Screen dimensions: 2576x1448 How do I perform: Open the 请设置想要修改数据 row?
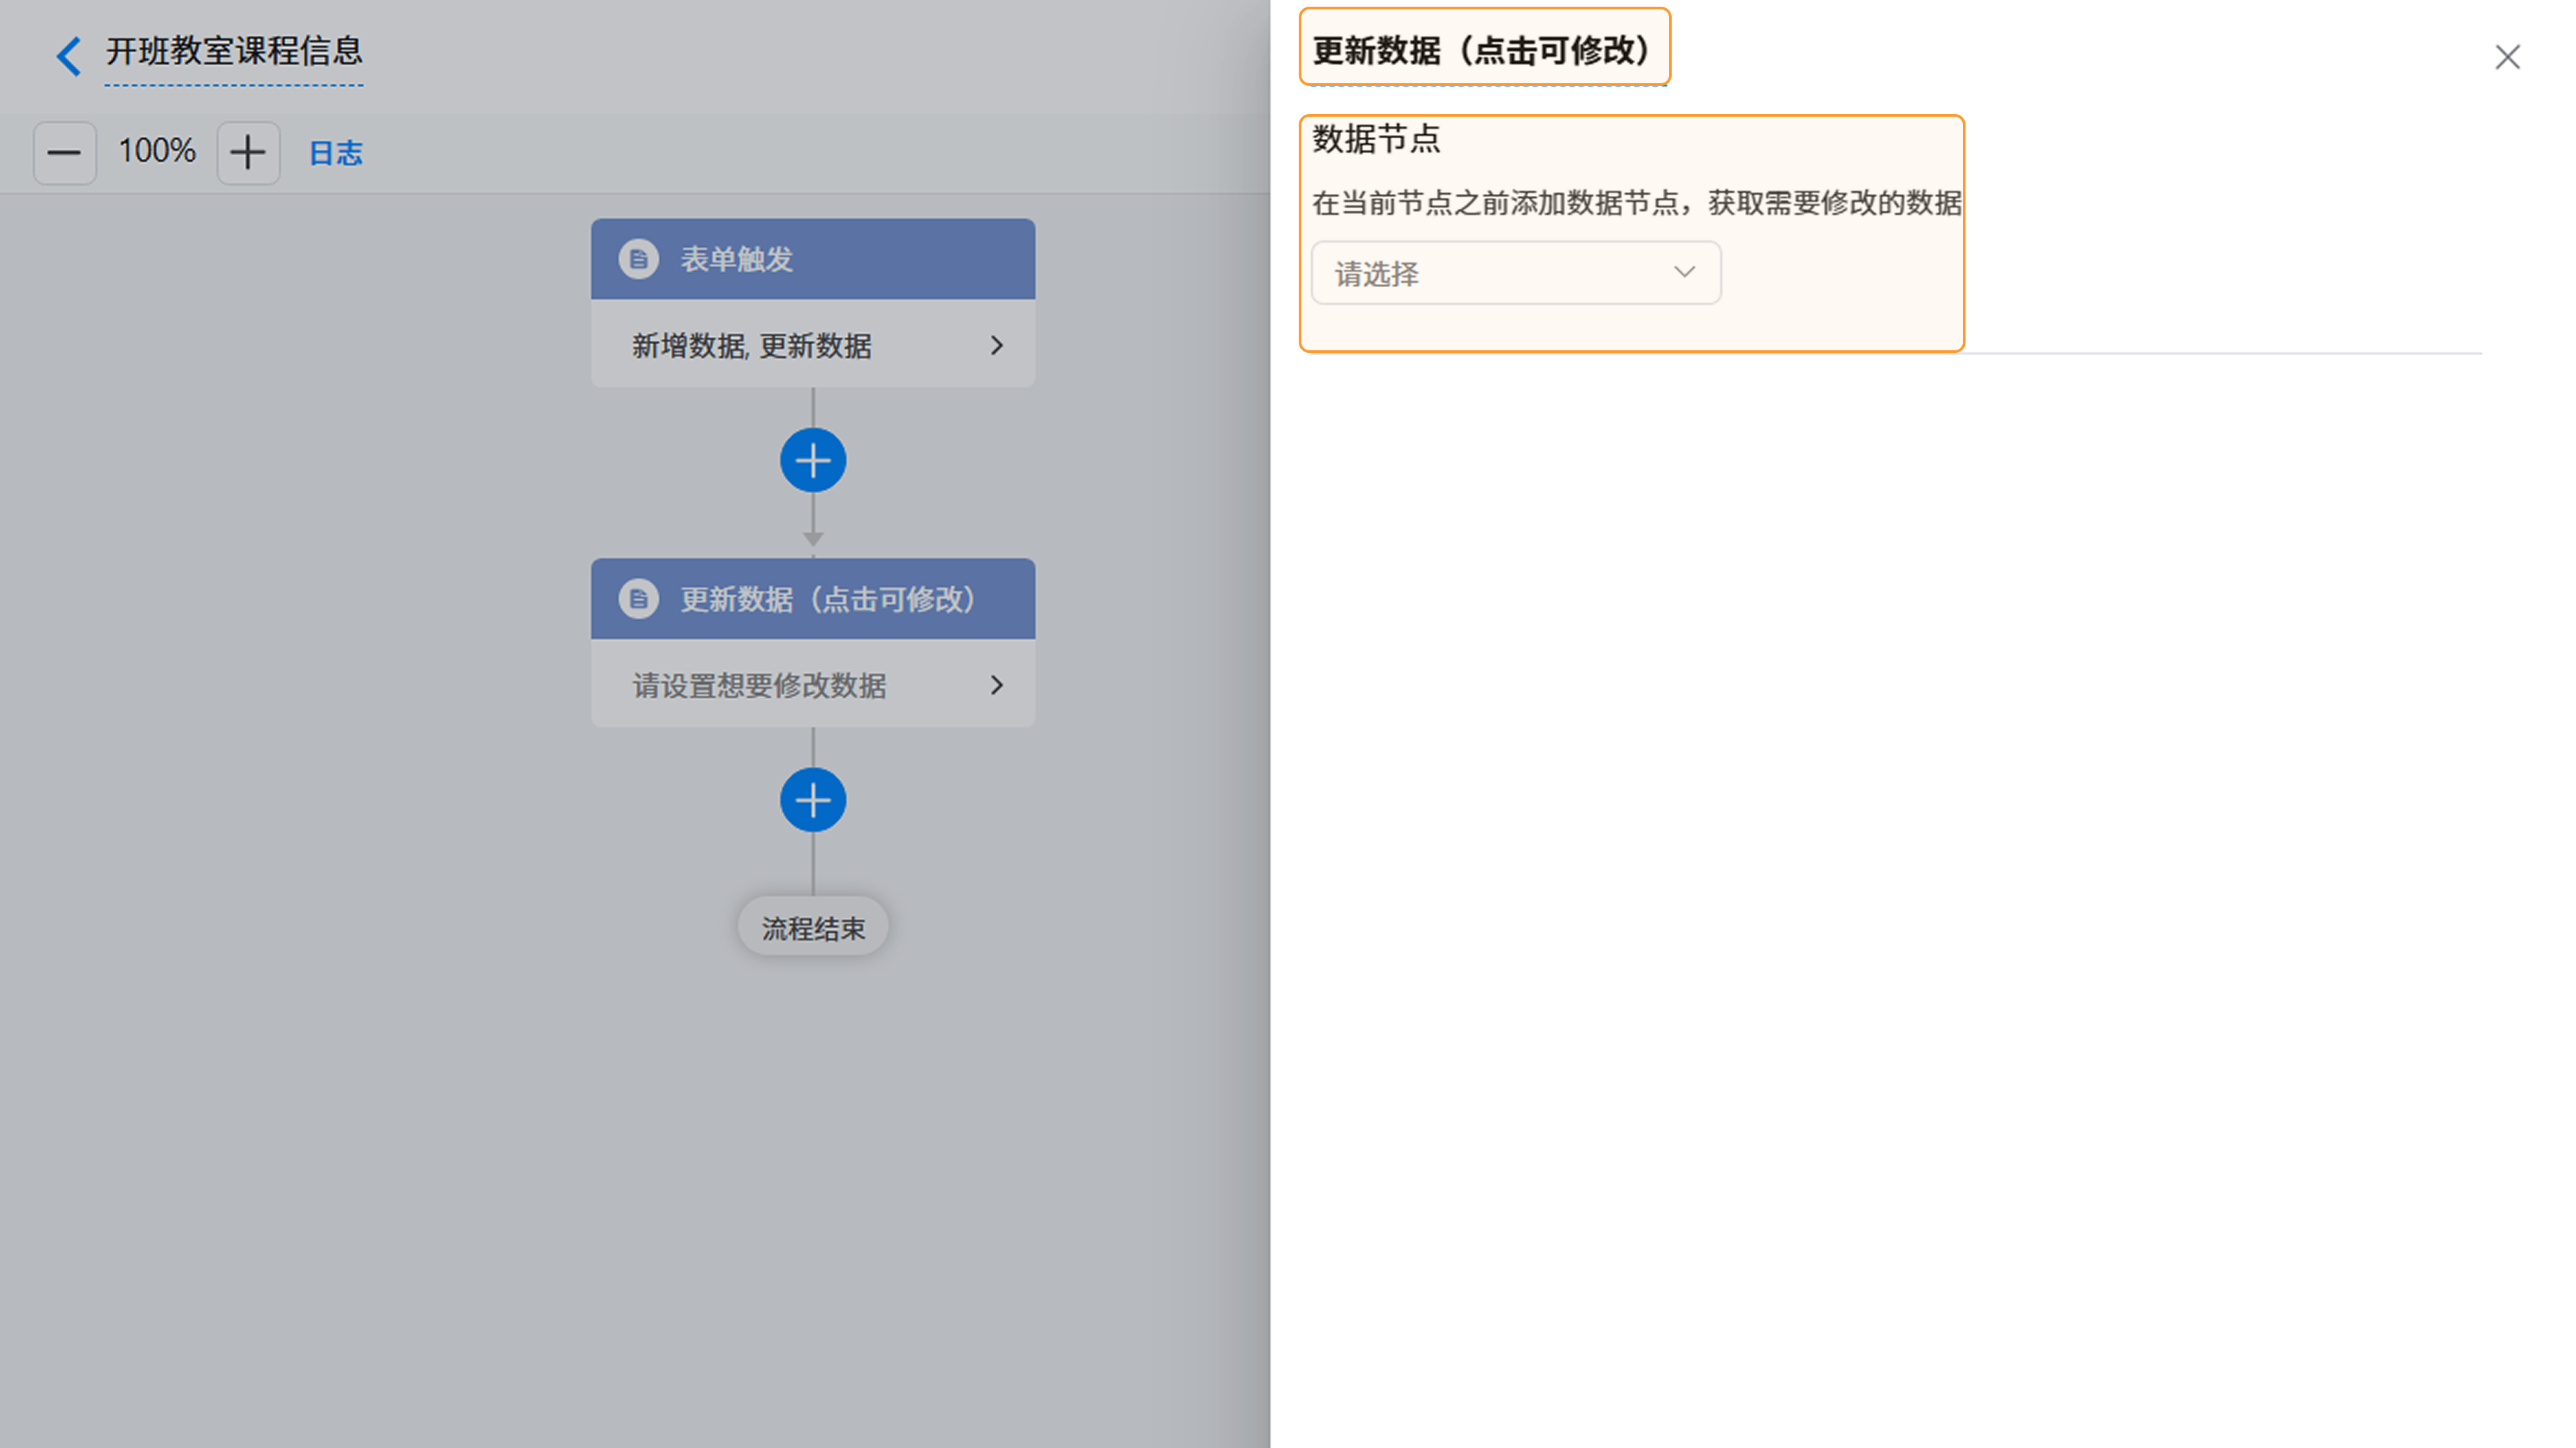click(813, 684)
